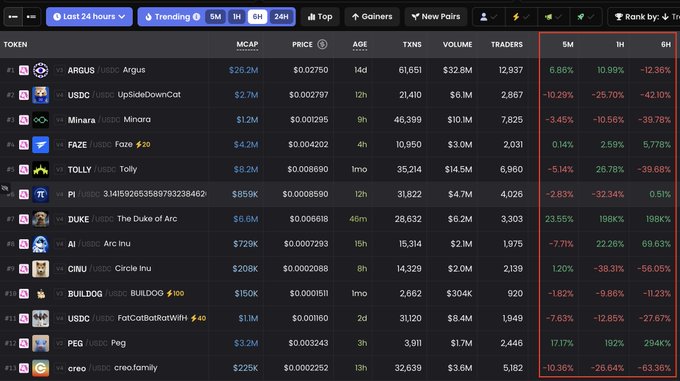Click the Minara token logo
680x381 pixels.
tap(40, 120)
